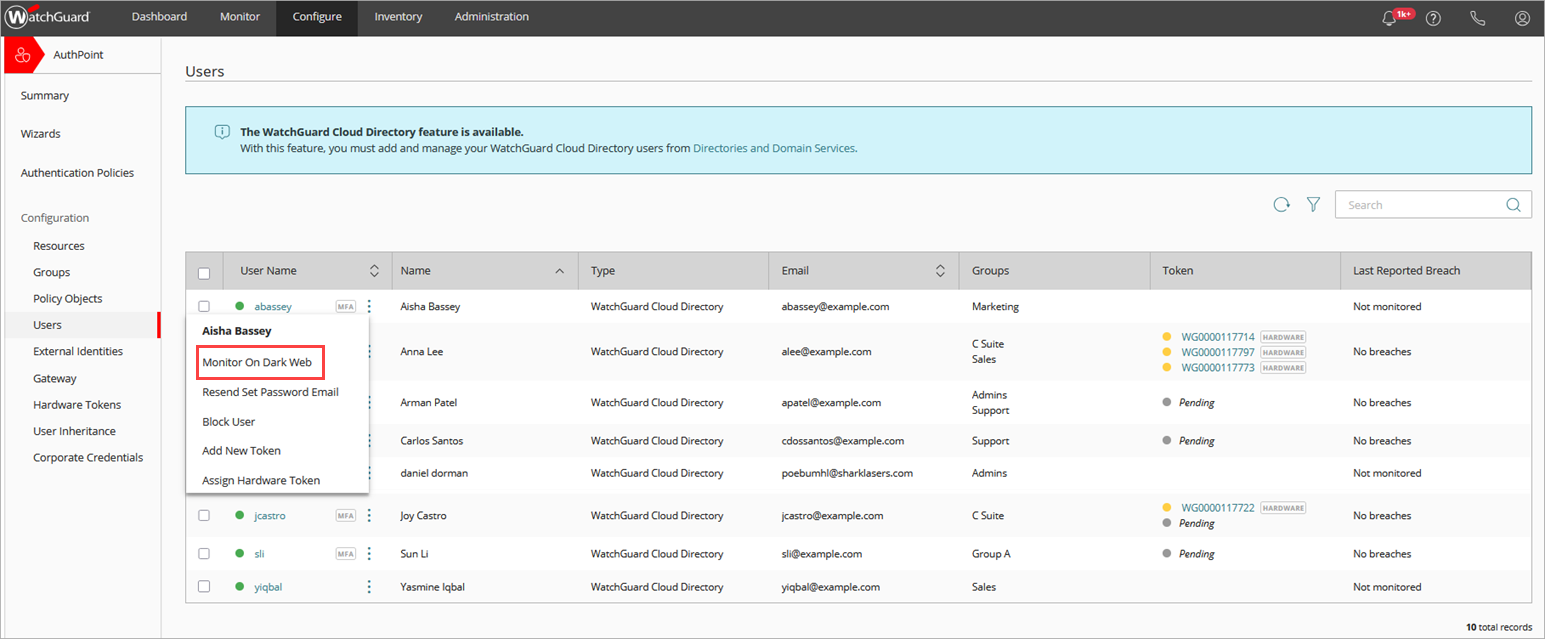Viewport: 1545px width, 639px height.
Task: Open the sli user link
Action: point(259,554)
